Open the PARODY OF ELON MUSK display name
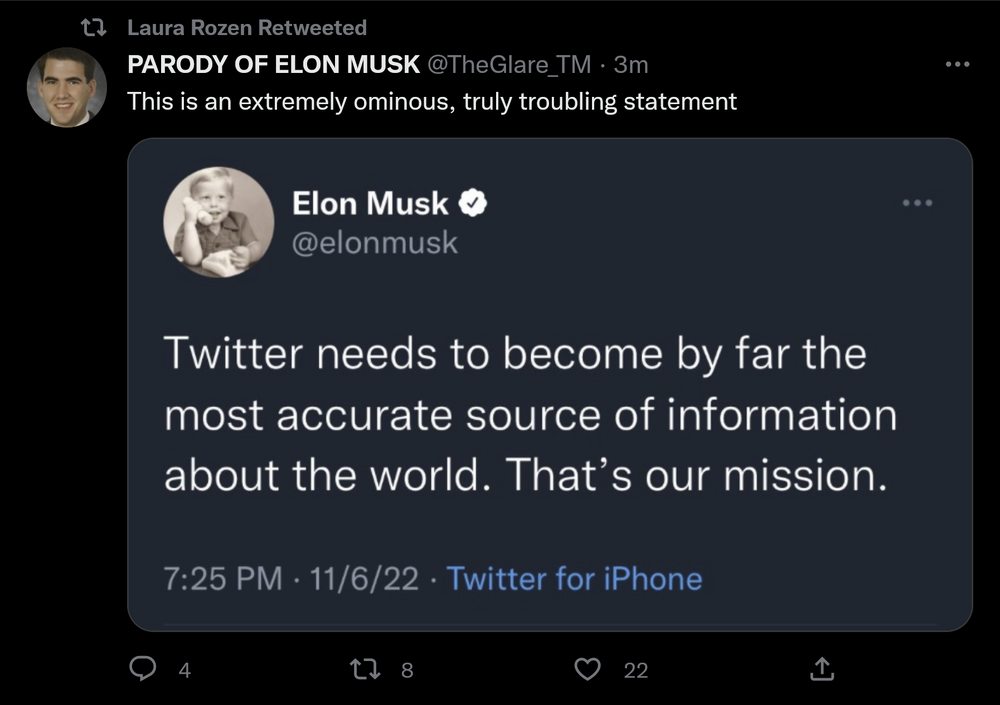The height and width of the screenshot is (705, 1000). coord(273,65)
